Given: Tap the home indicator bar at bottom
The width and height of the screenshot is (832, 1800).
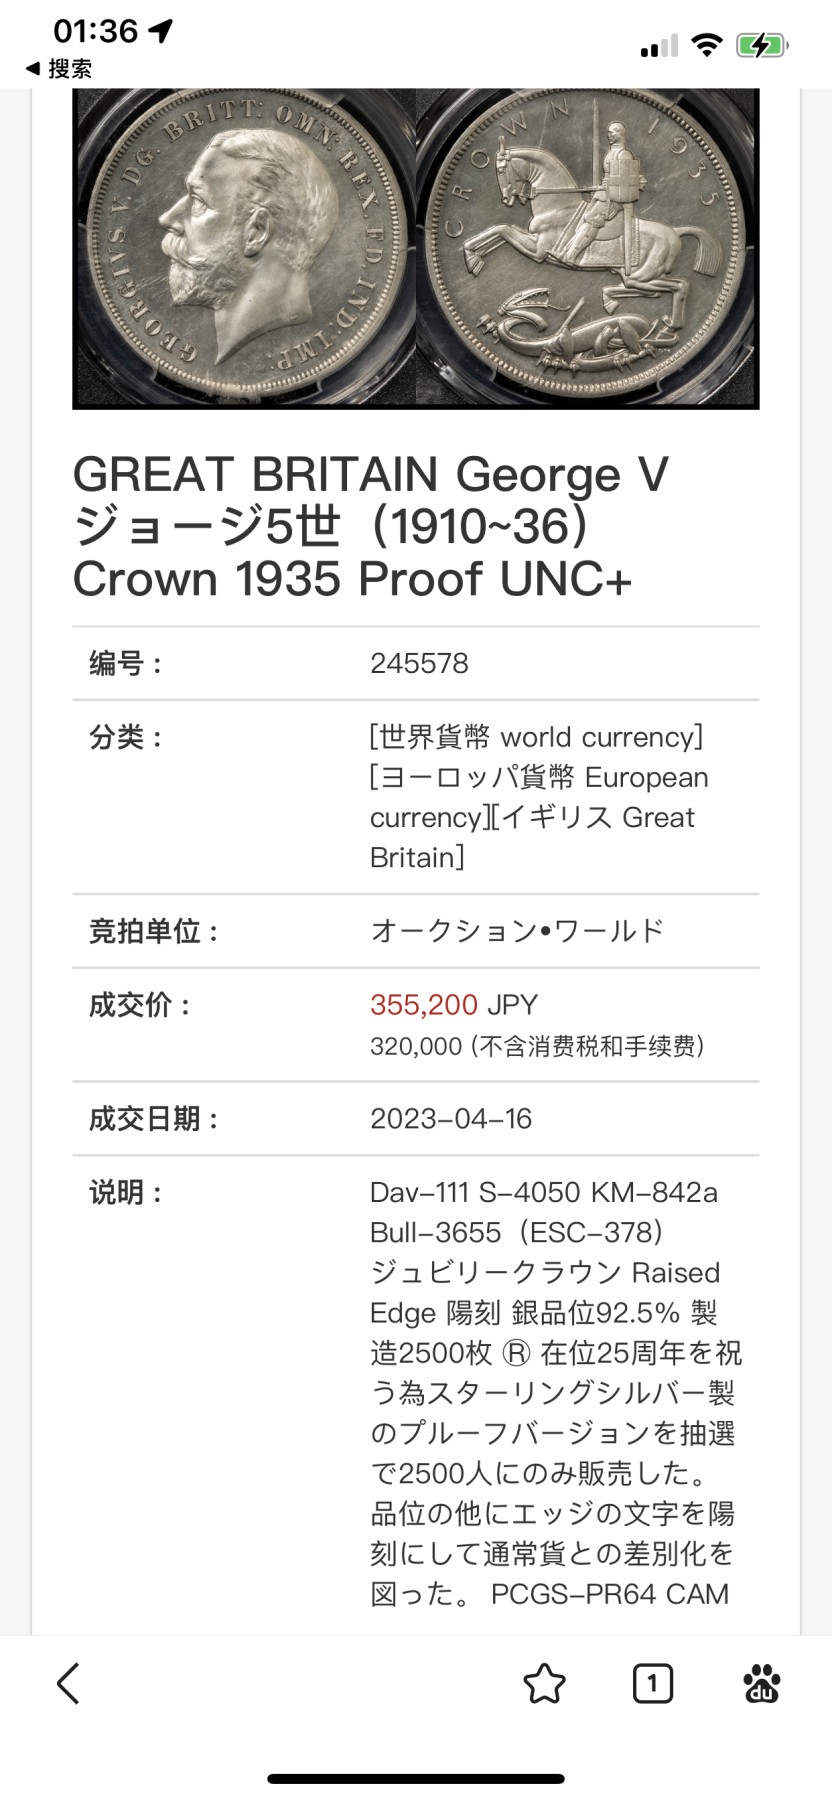Looking at the screenshot, I should coord(416,1778).
